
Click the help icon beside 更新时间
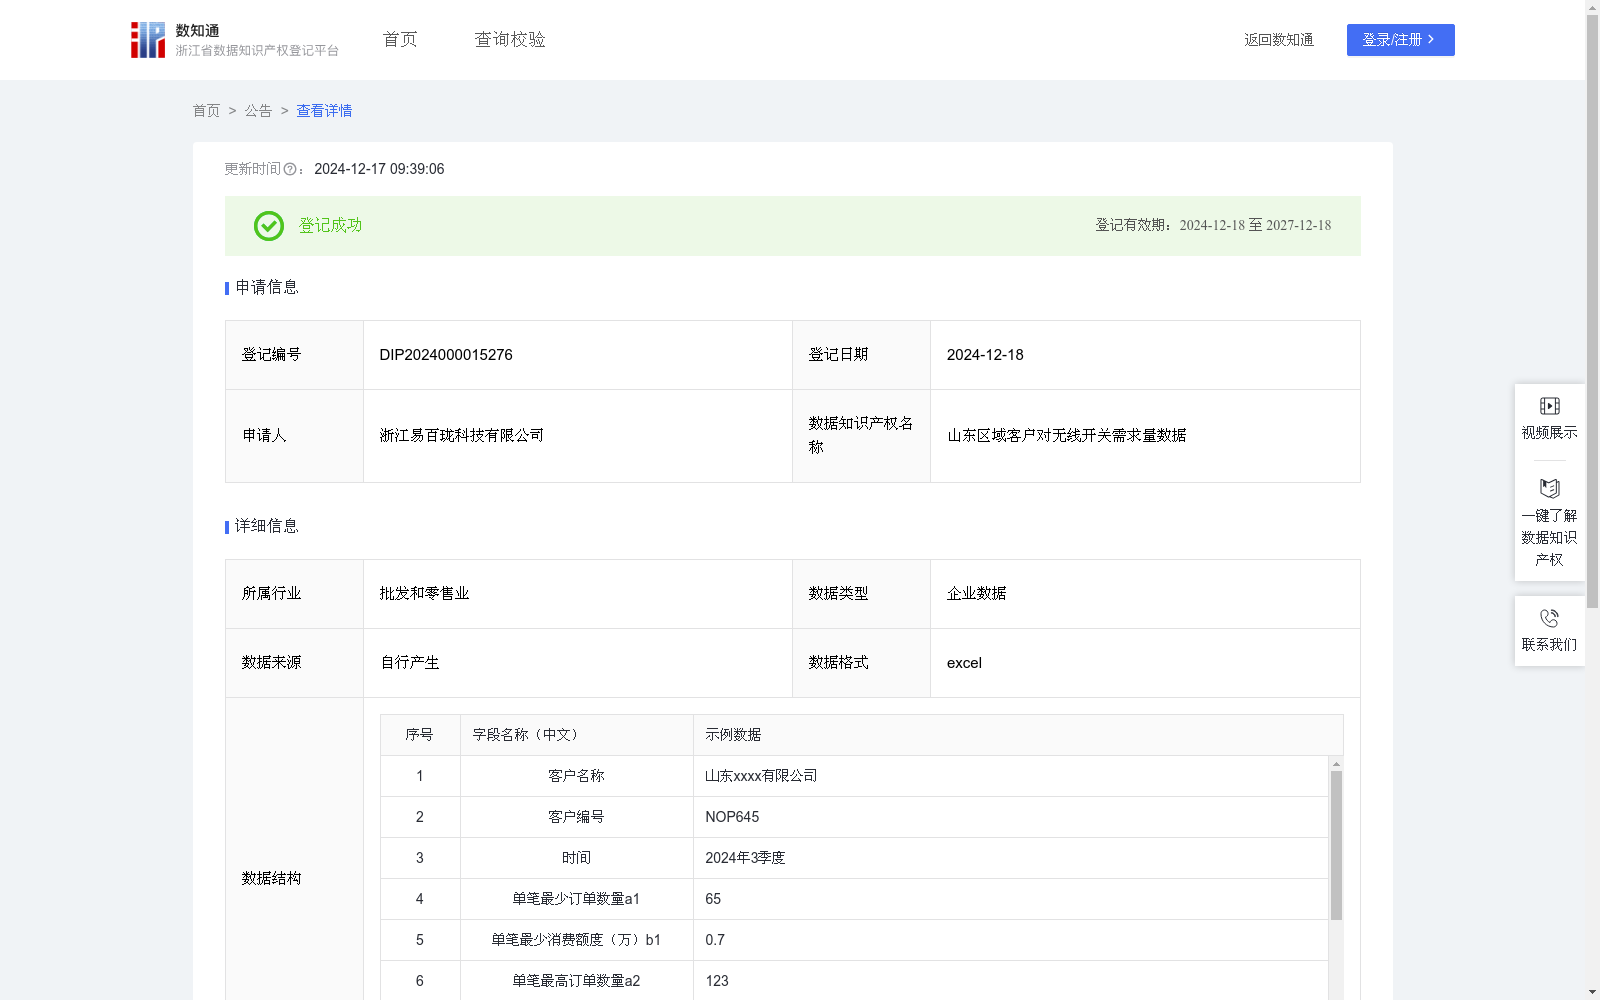[290, 170]
